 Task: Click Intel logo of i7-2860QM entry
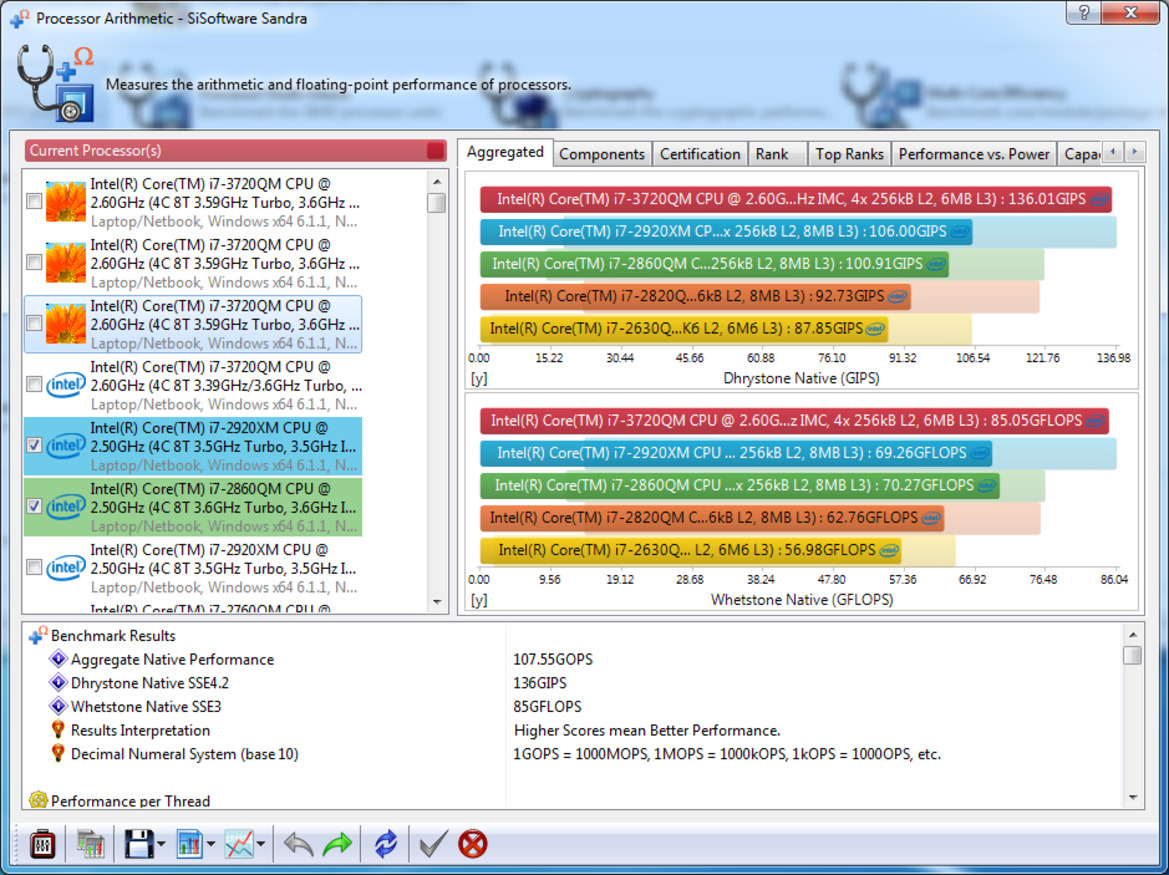pyautogui.click(x=66, y=507)
